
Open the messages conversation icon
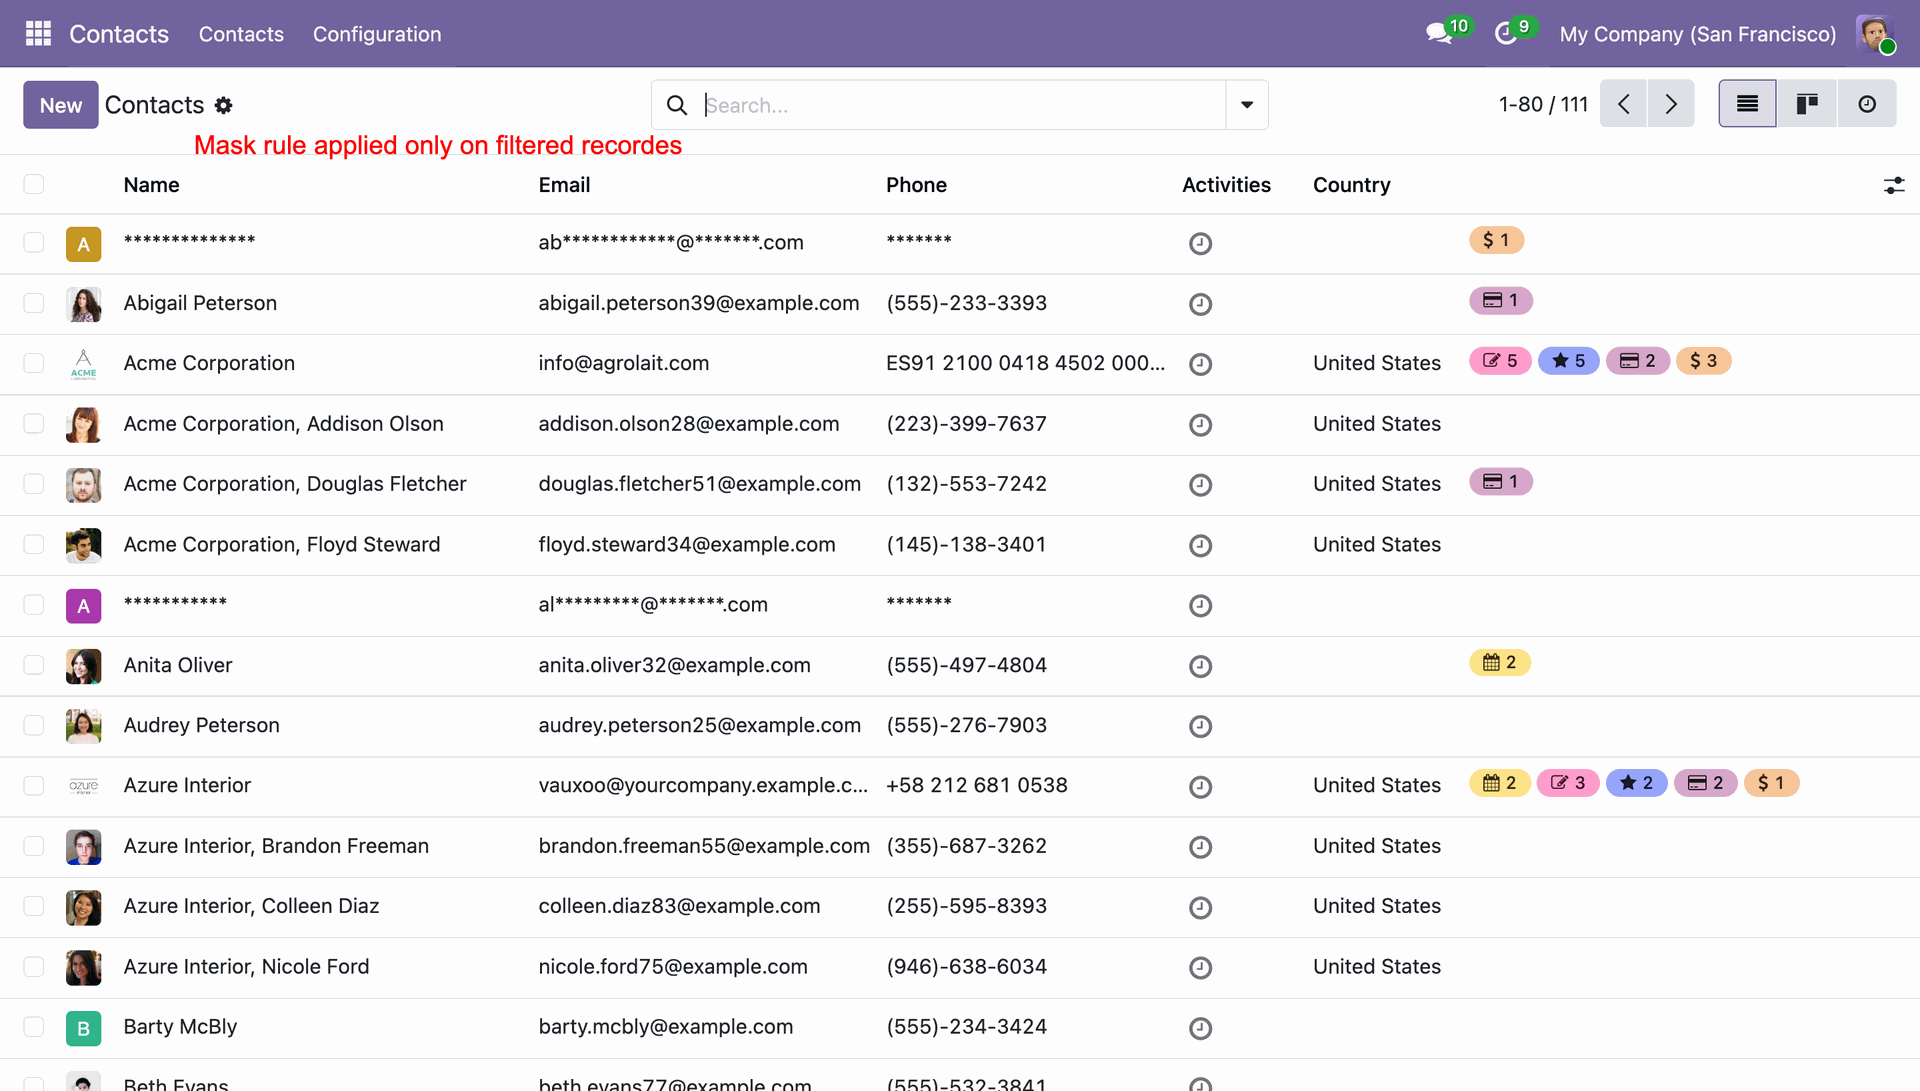tap(1439, 34)
